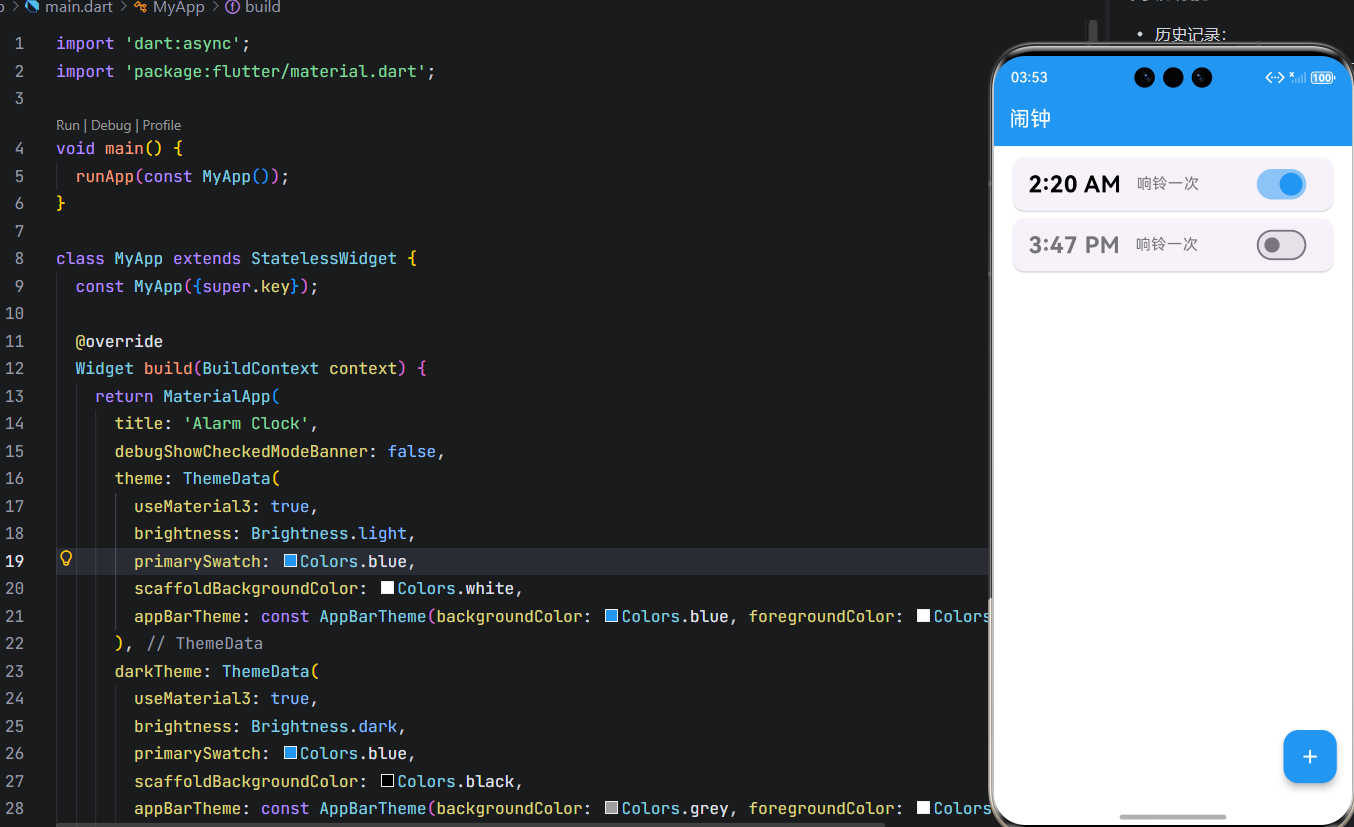Click the editor horizontal scrollbar
1354x827 pixels.
[x=470, y=824]
